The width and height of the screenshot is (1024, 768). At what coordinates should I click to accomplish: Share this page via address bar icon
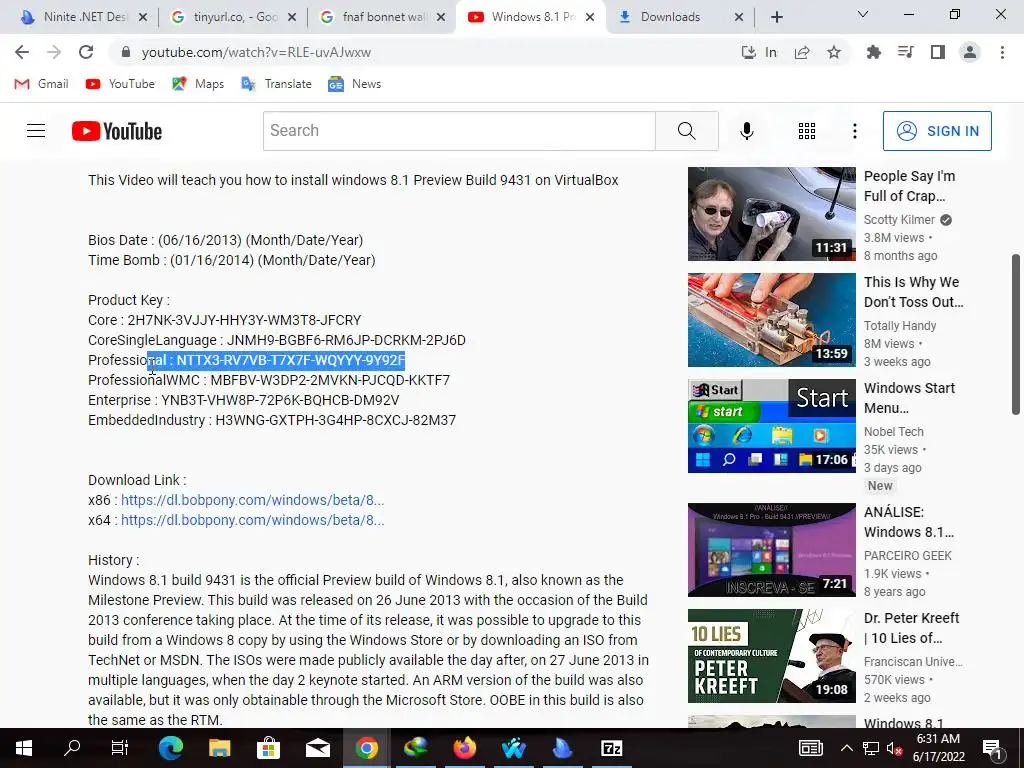point(802,52)
